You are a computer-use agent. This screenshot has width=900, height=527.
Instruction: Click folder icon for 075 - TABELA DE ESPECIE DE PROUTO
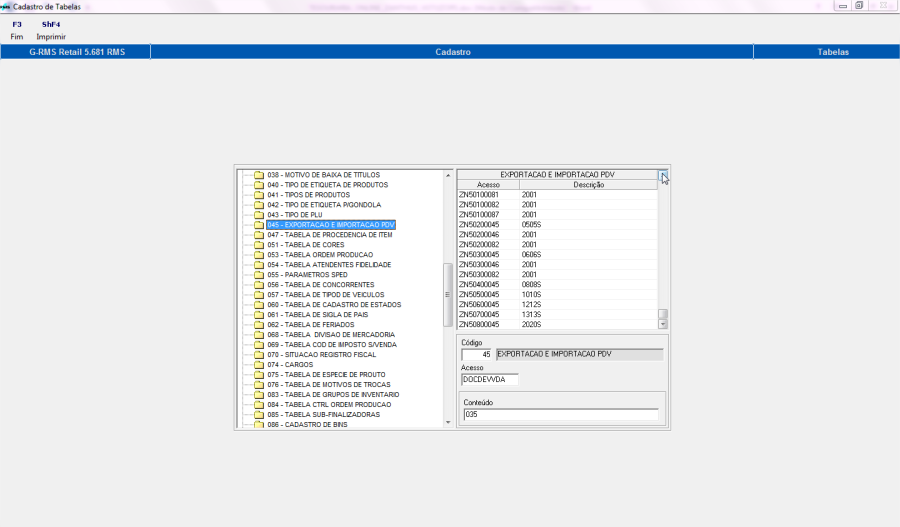pos(259,375)
